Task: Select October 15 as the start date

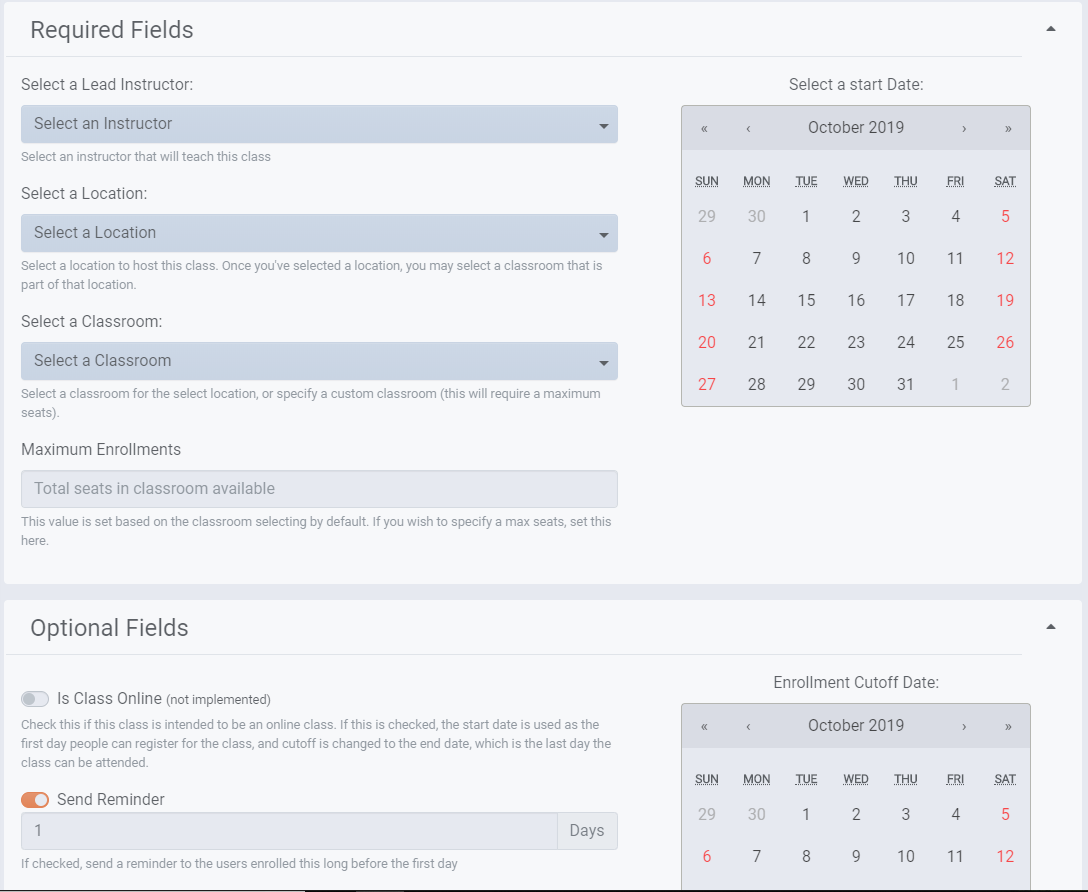Action: pyautogui.click(x=806, y=300)
